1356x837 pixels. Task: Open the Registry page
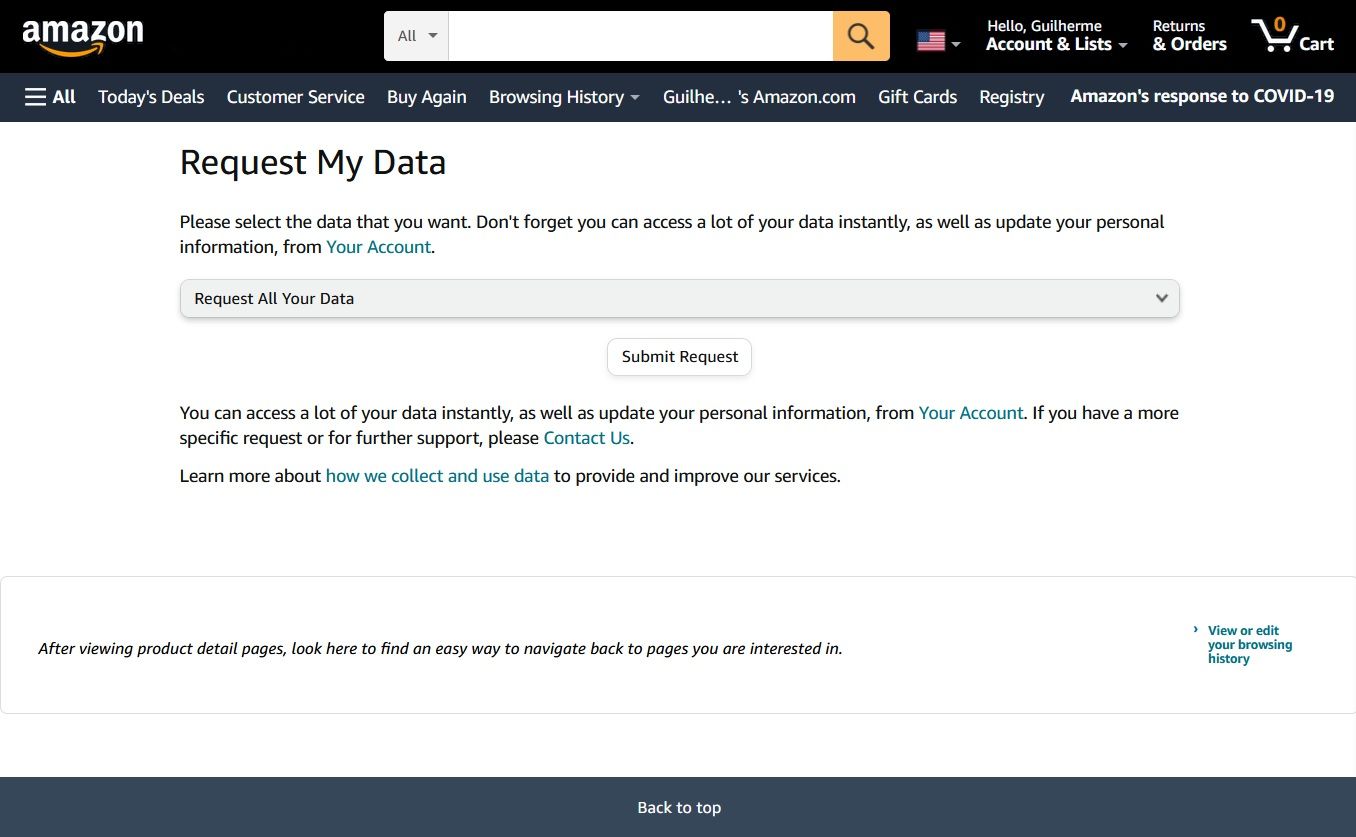[1011, 97]
